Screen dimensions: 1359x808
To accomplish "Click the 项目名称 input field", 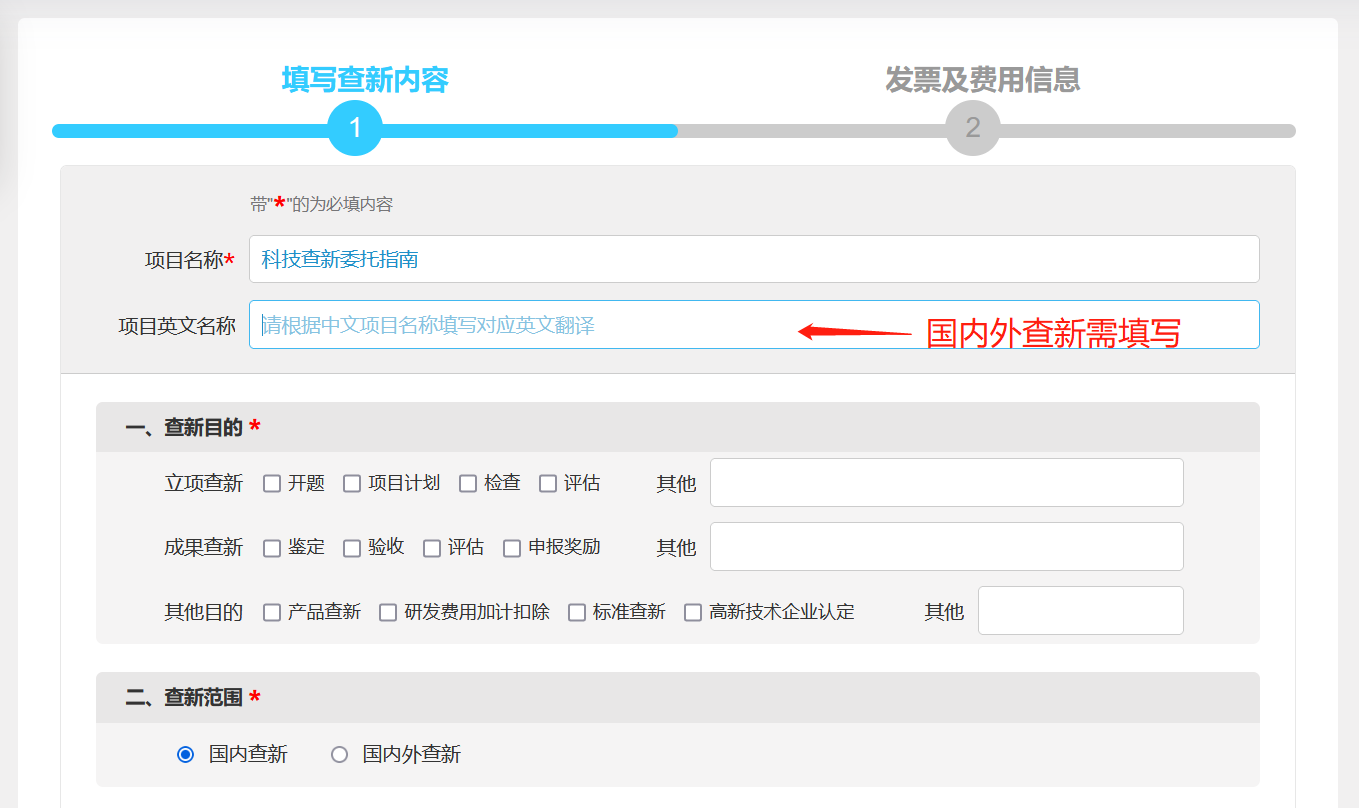I will click(x=753, y=260).
